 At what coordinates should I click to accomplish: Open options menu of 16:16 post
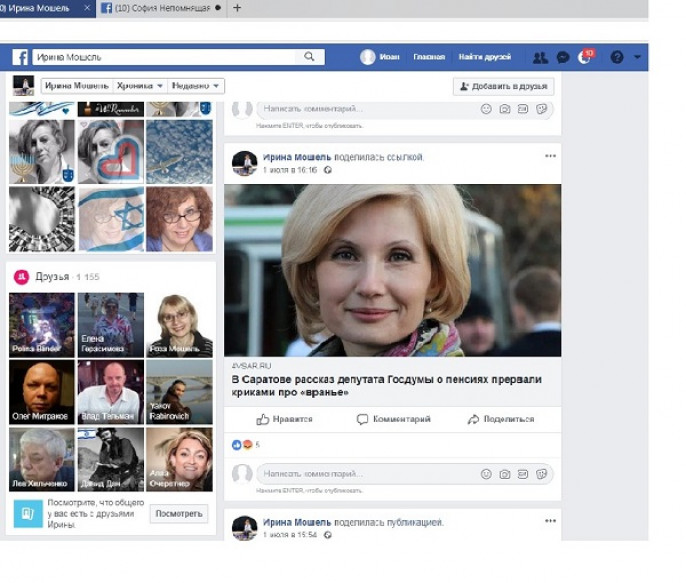tap(550, 156)
